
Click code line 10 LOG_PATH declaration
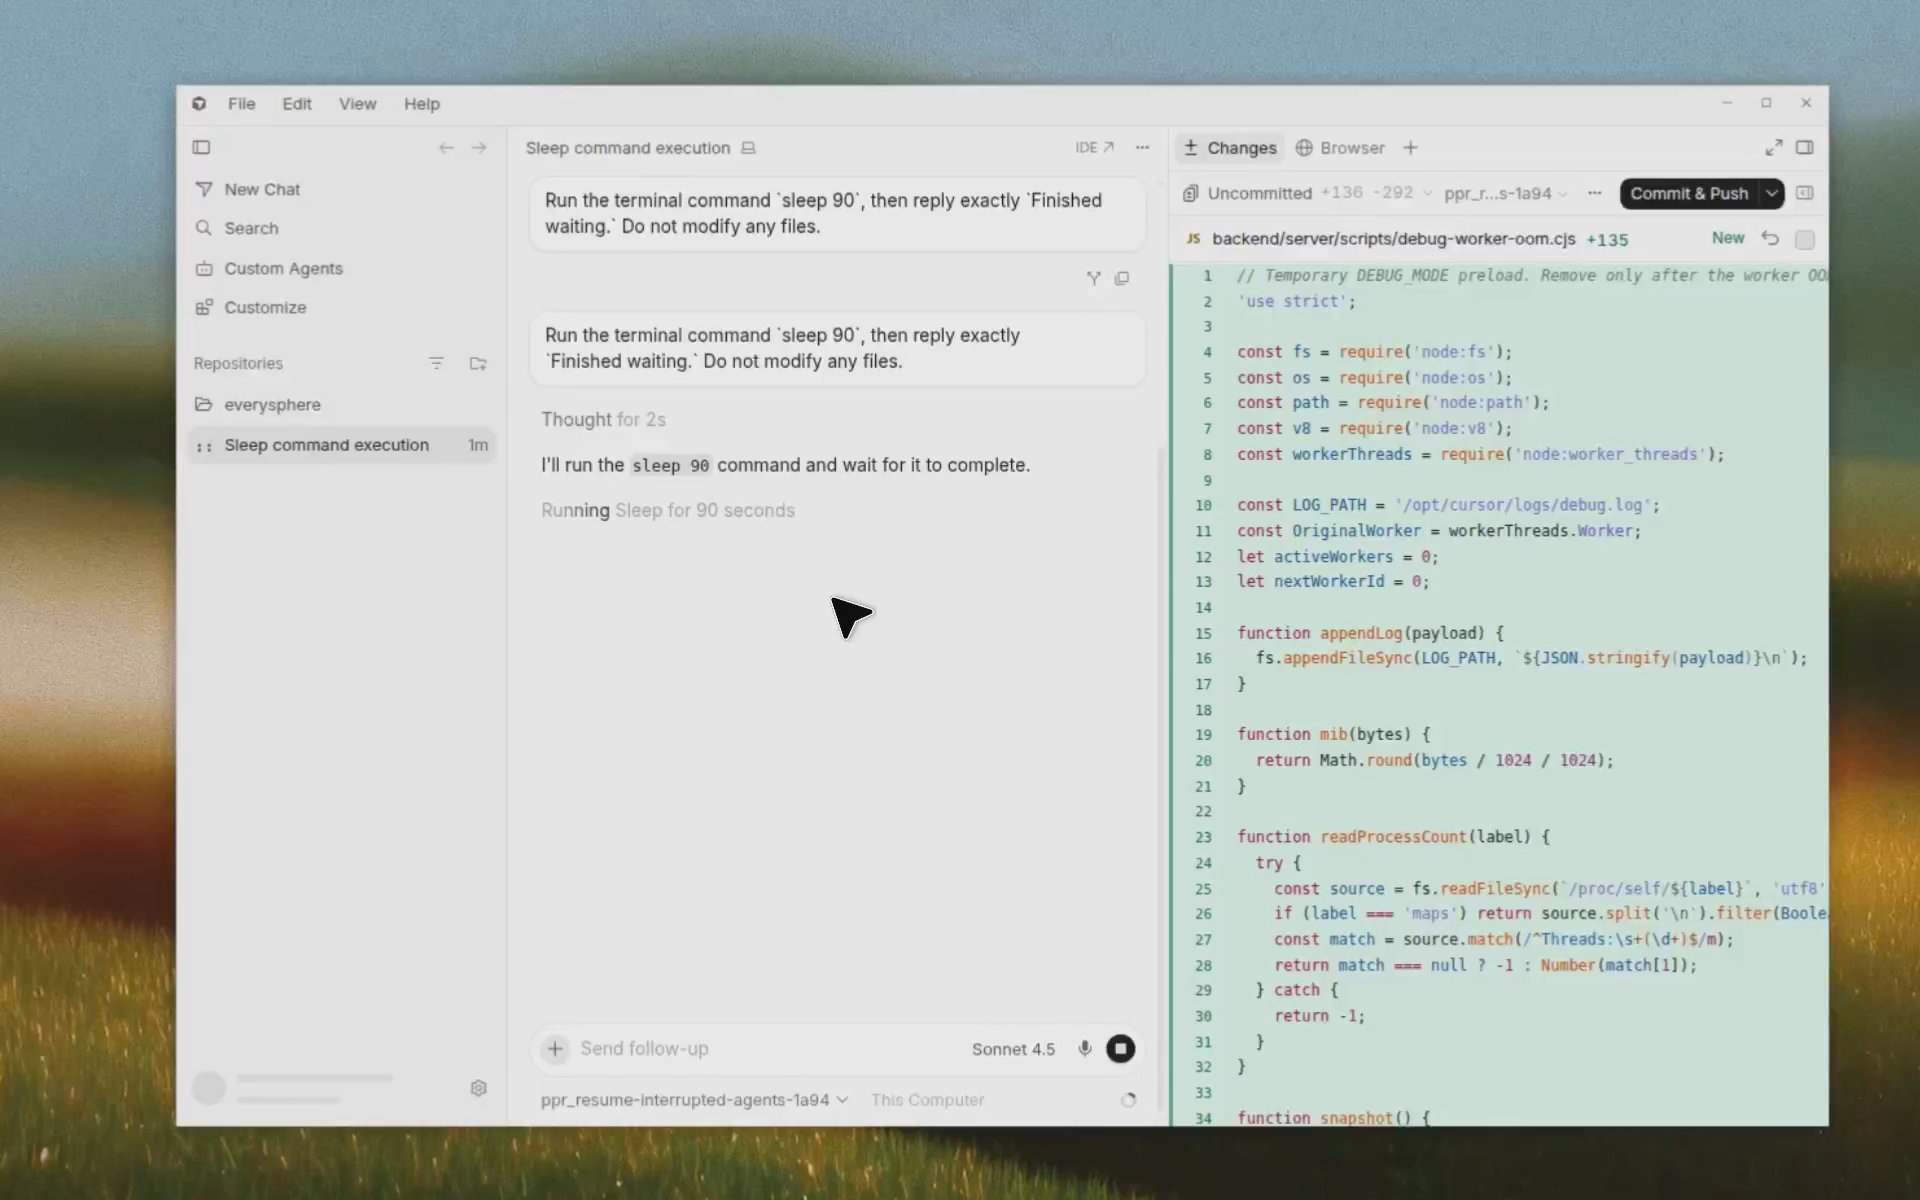coord(1448,505)
